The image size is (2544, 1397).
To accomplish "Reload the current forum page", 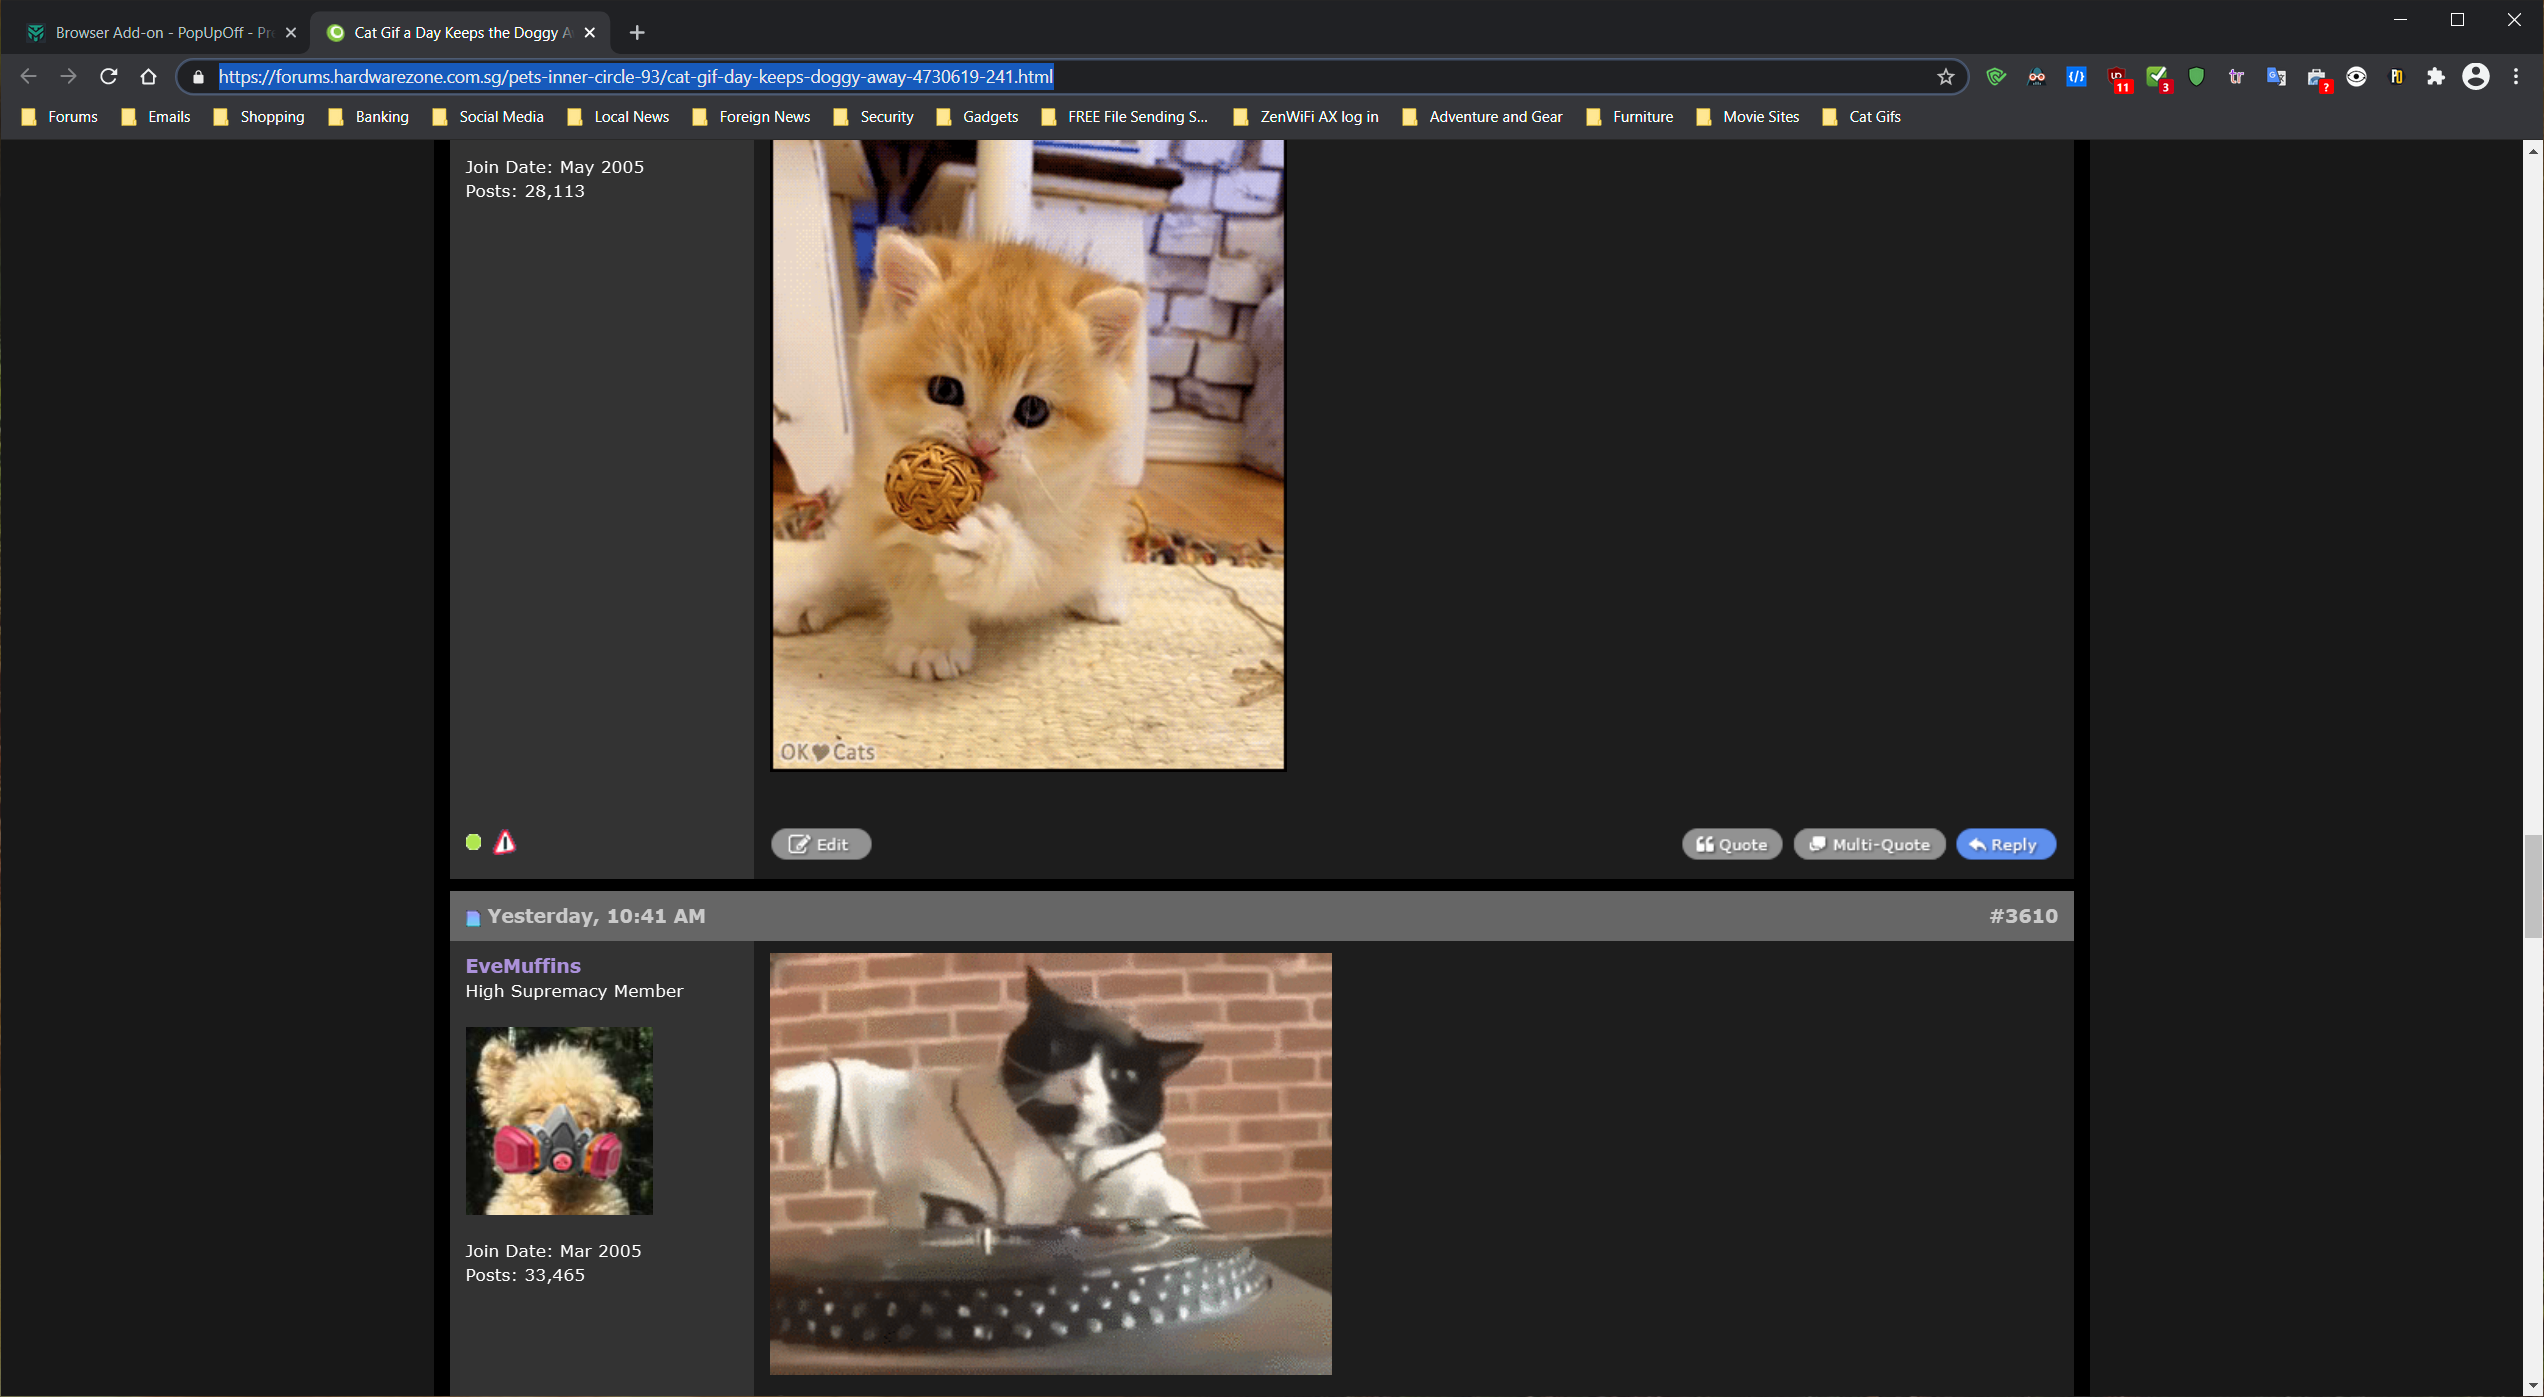I will pos(109,77).
